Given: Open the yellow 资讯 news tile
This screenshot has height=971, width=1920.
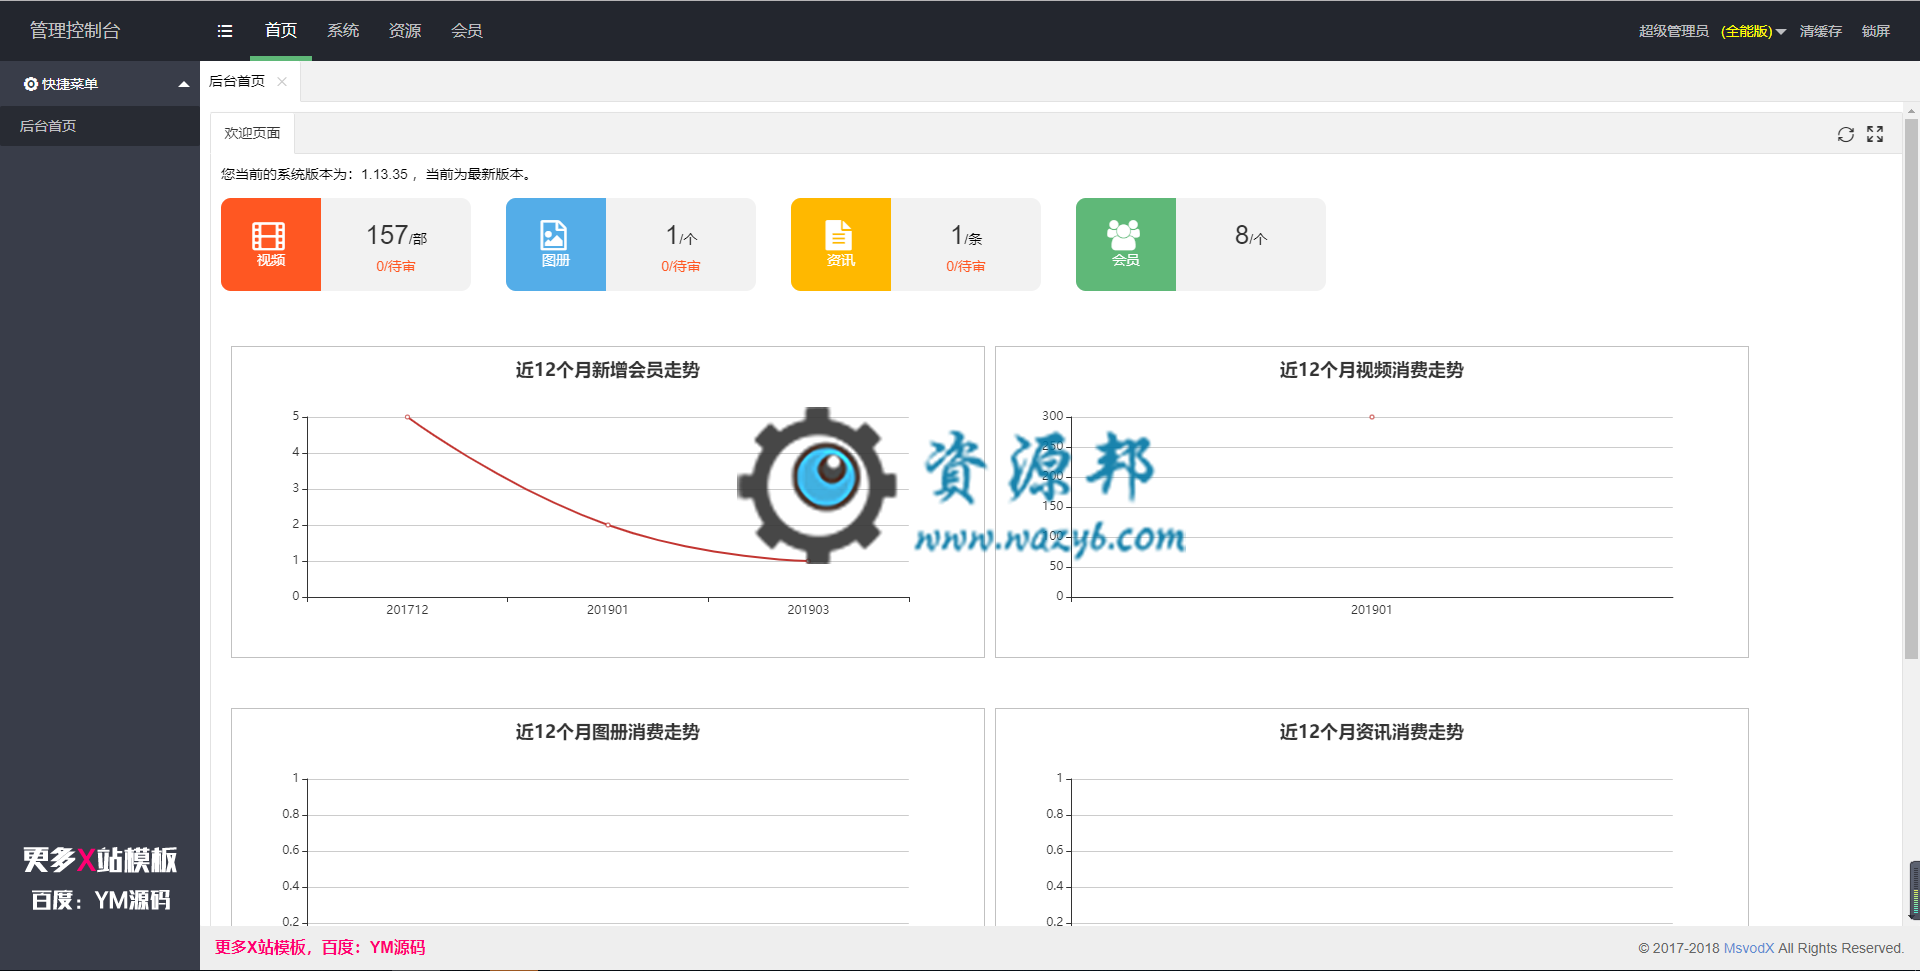Looking at the screenshot, I should click(x=841, y=244).
